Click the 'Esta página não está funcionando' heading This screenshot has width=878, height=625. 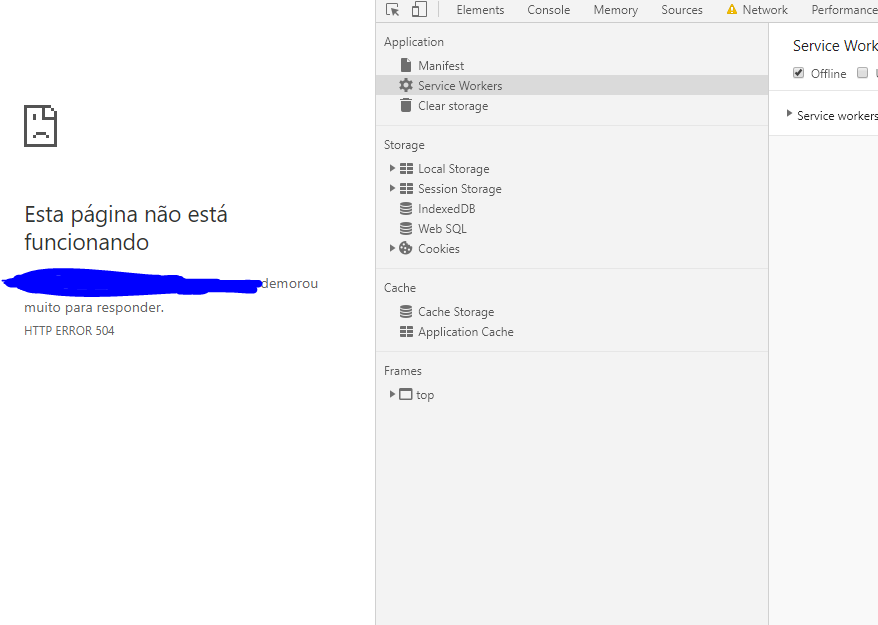point(126,228)
